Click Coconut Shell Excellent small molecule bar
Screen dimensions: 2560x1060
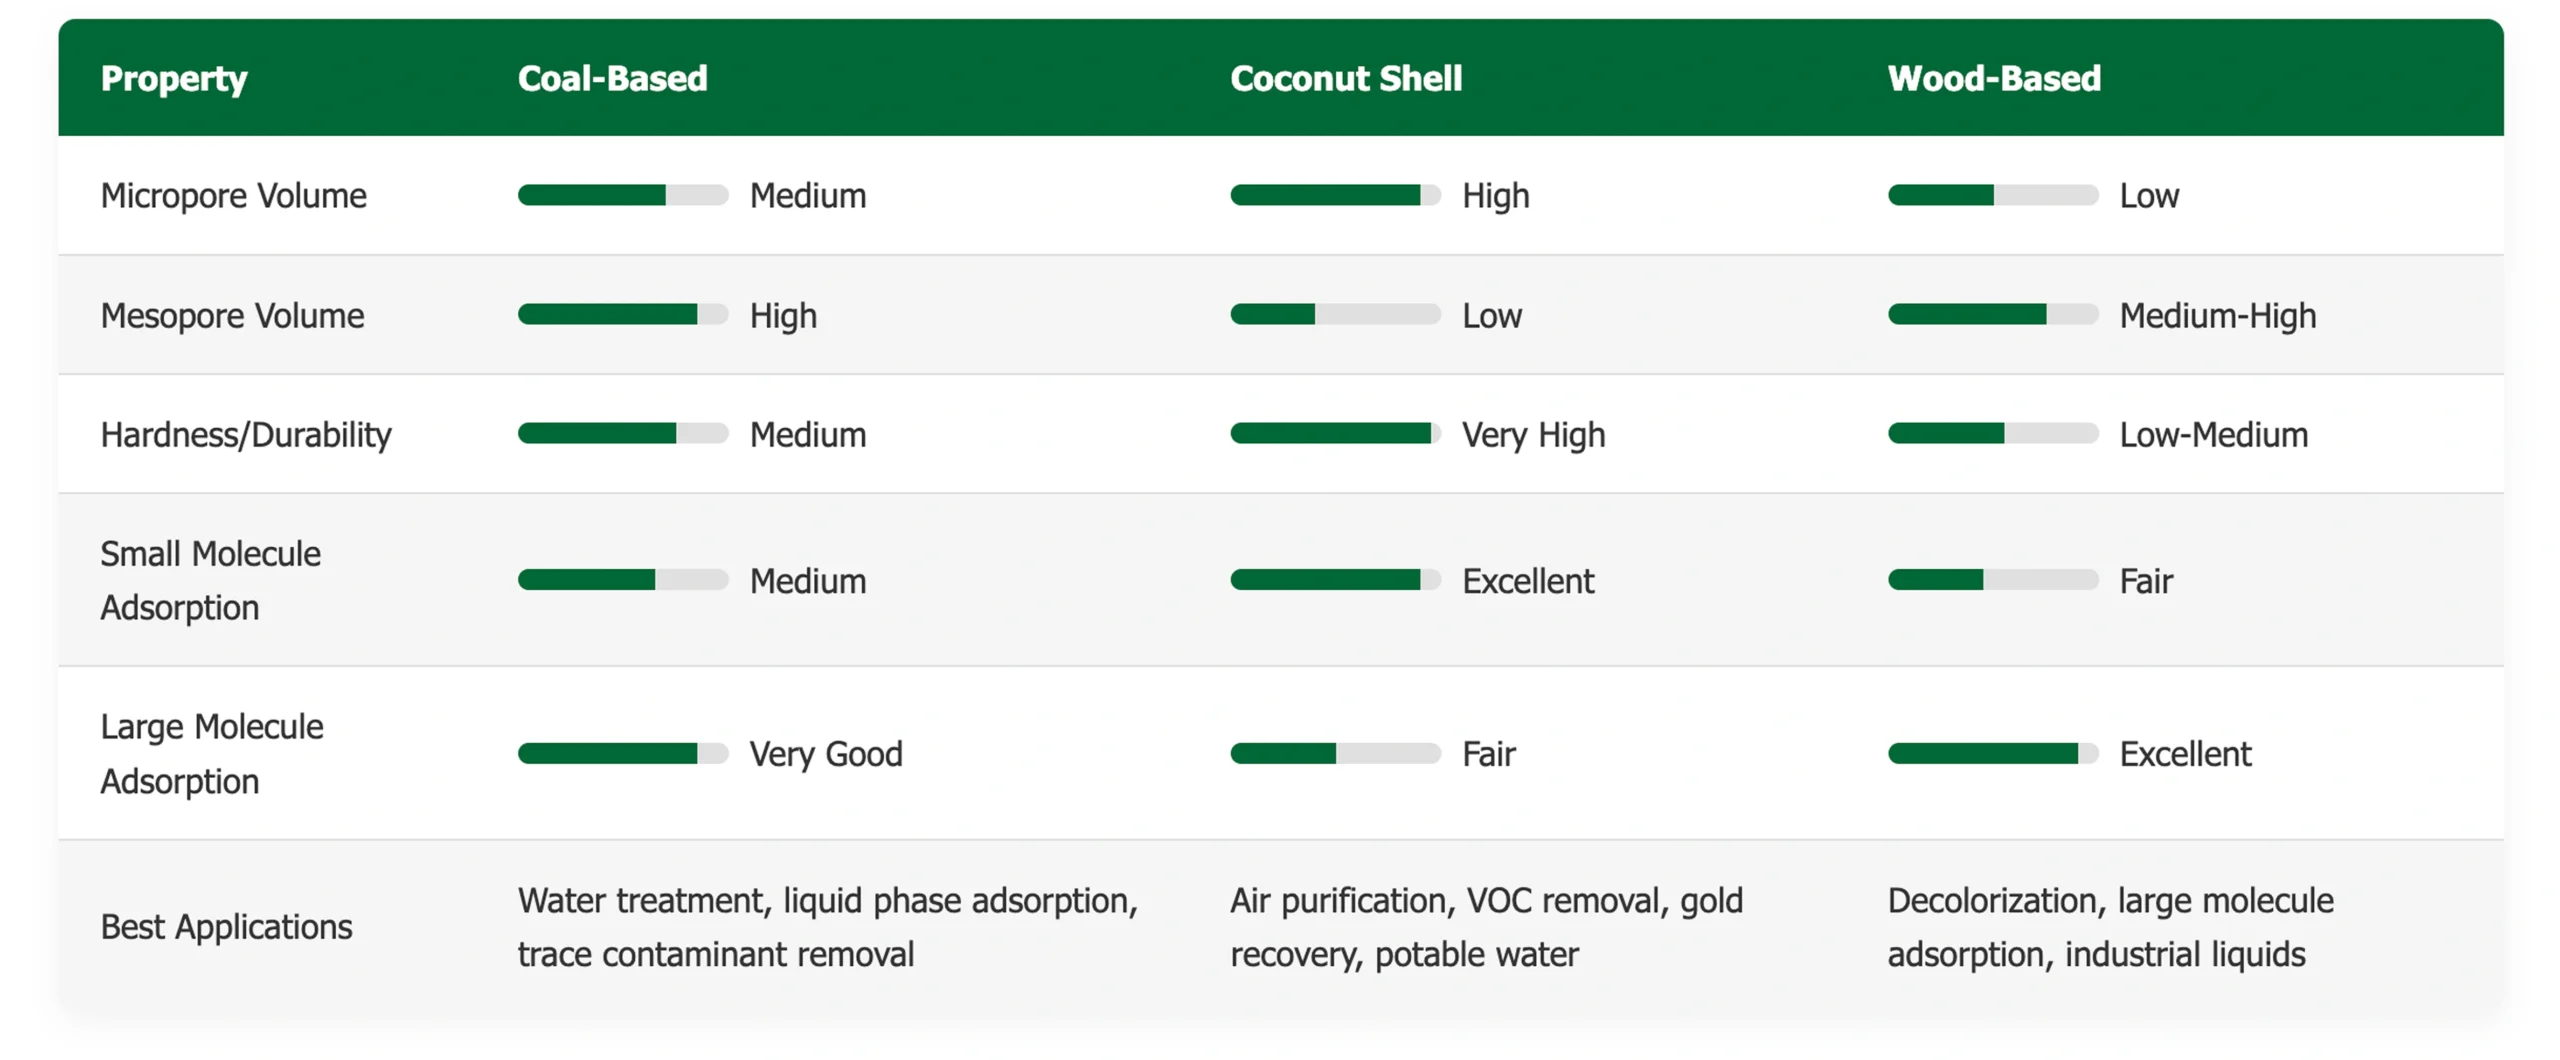(1334, 580)
